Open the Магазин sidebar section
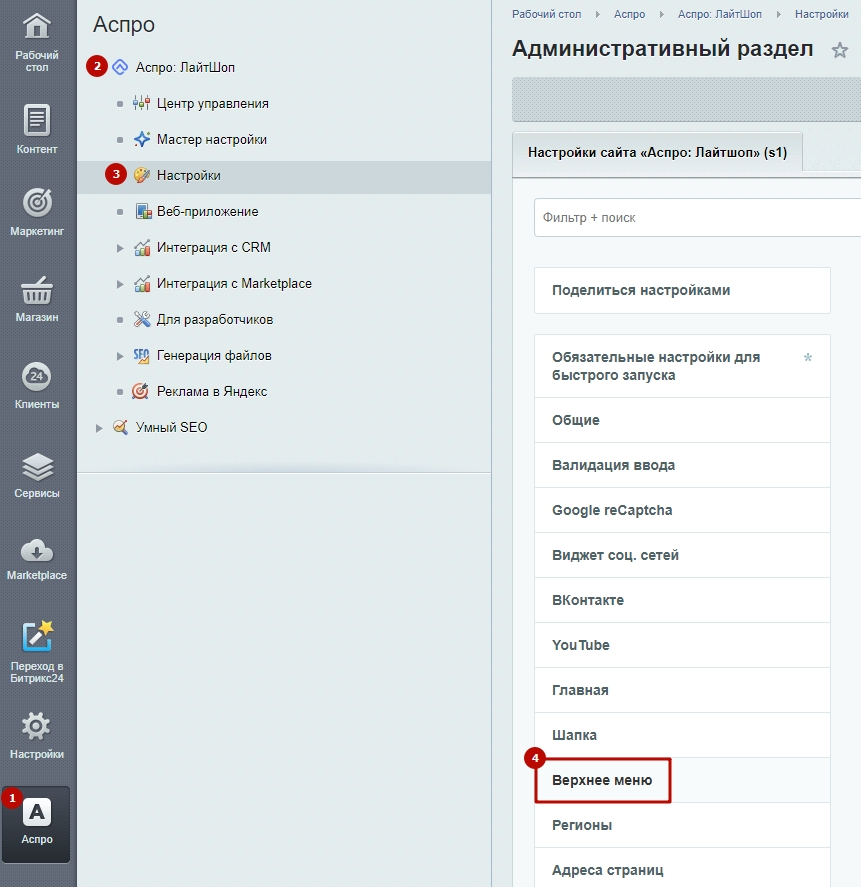This screenshot has height=887, width=861. tap(37, 299)
